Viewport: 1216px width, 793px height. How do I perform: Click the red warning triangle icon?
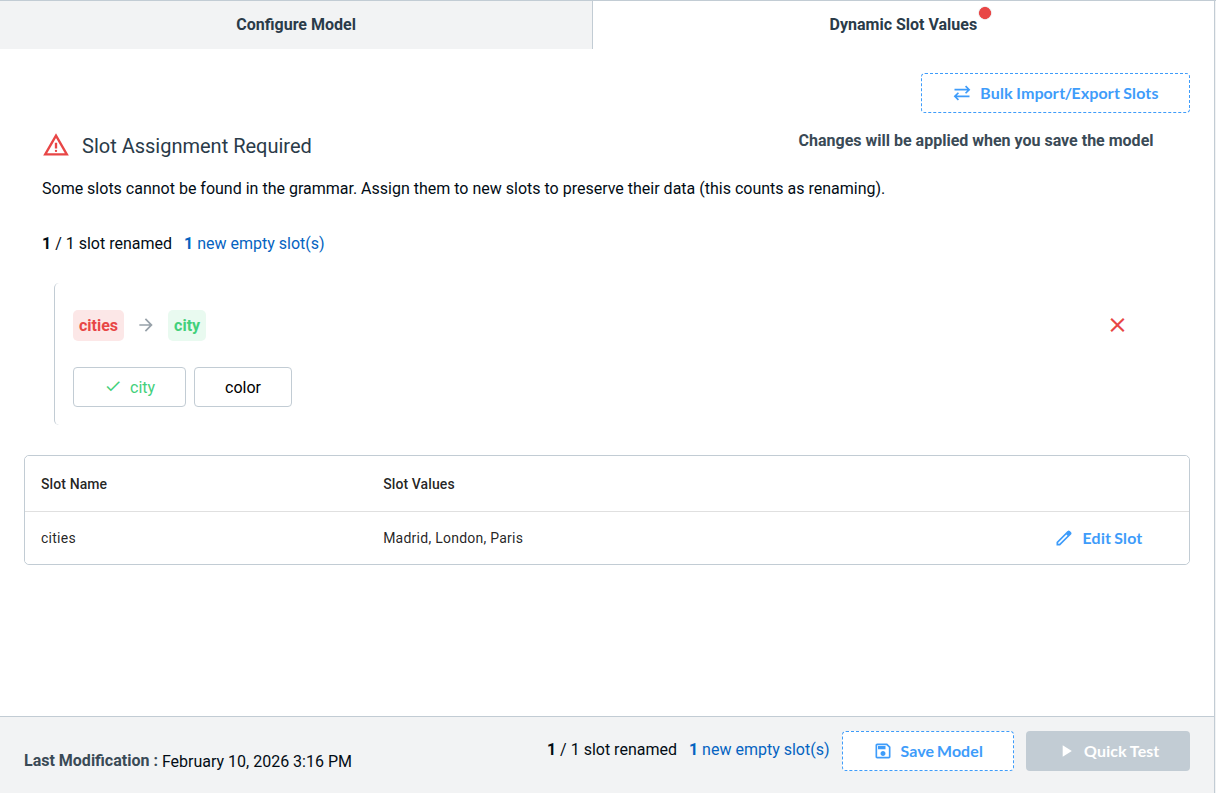pos(56,146)
